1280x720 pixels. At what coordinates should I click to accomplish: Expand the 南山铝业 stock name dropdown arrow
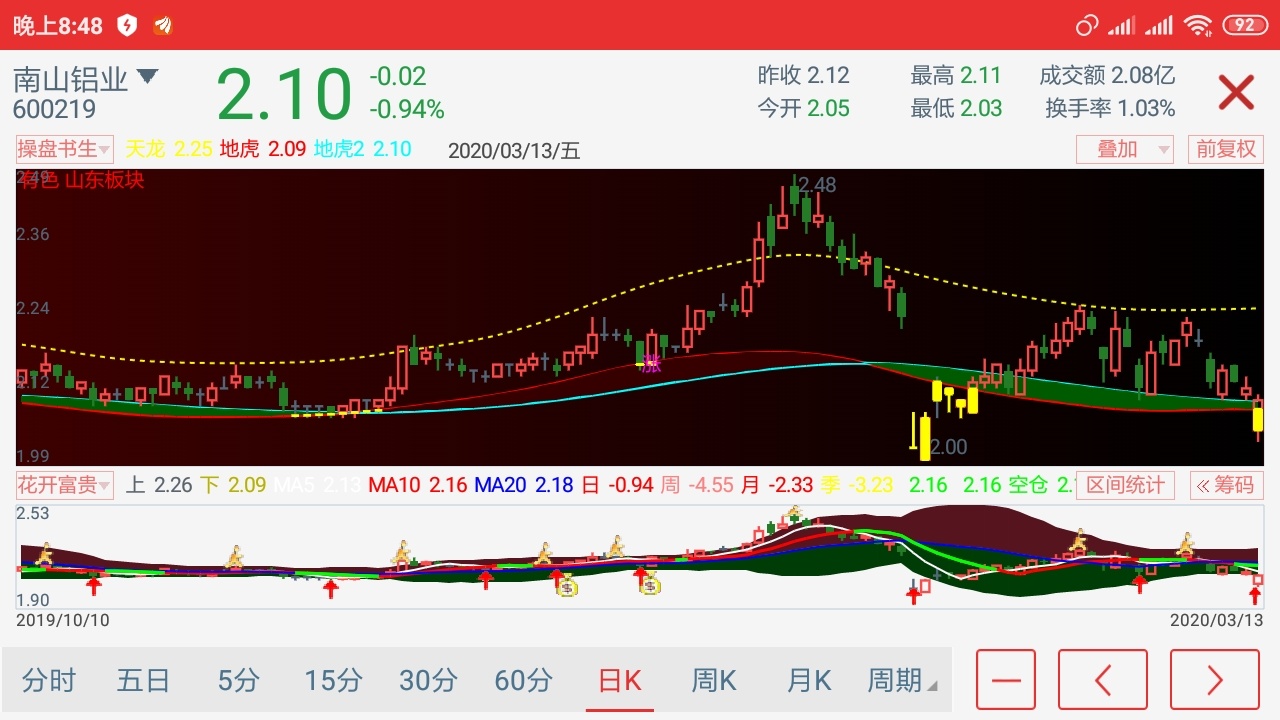point(148,77)
